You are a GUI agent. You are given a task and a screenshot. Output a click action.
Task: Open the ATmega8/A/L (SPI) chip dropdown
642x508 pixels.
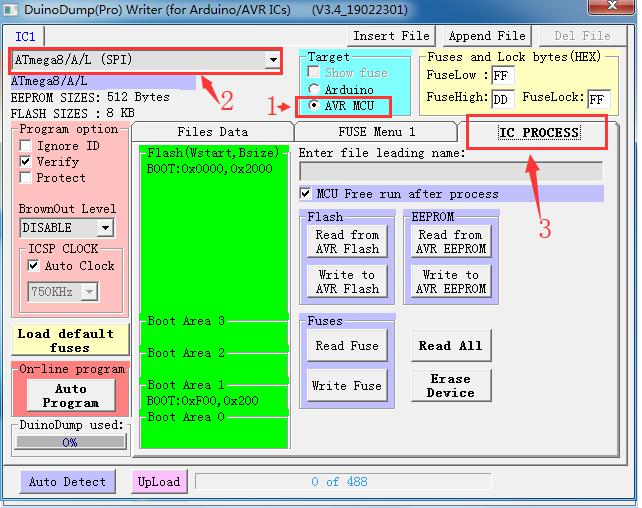tap(272, 60)
